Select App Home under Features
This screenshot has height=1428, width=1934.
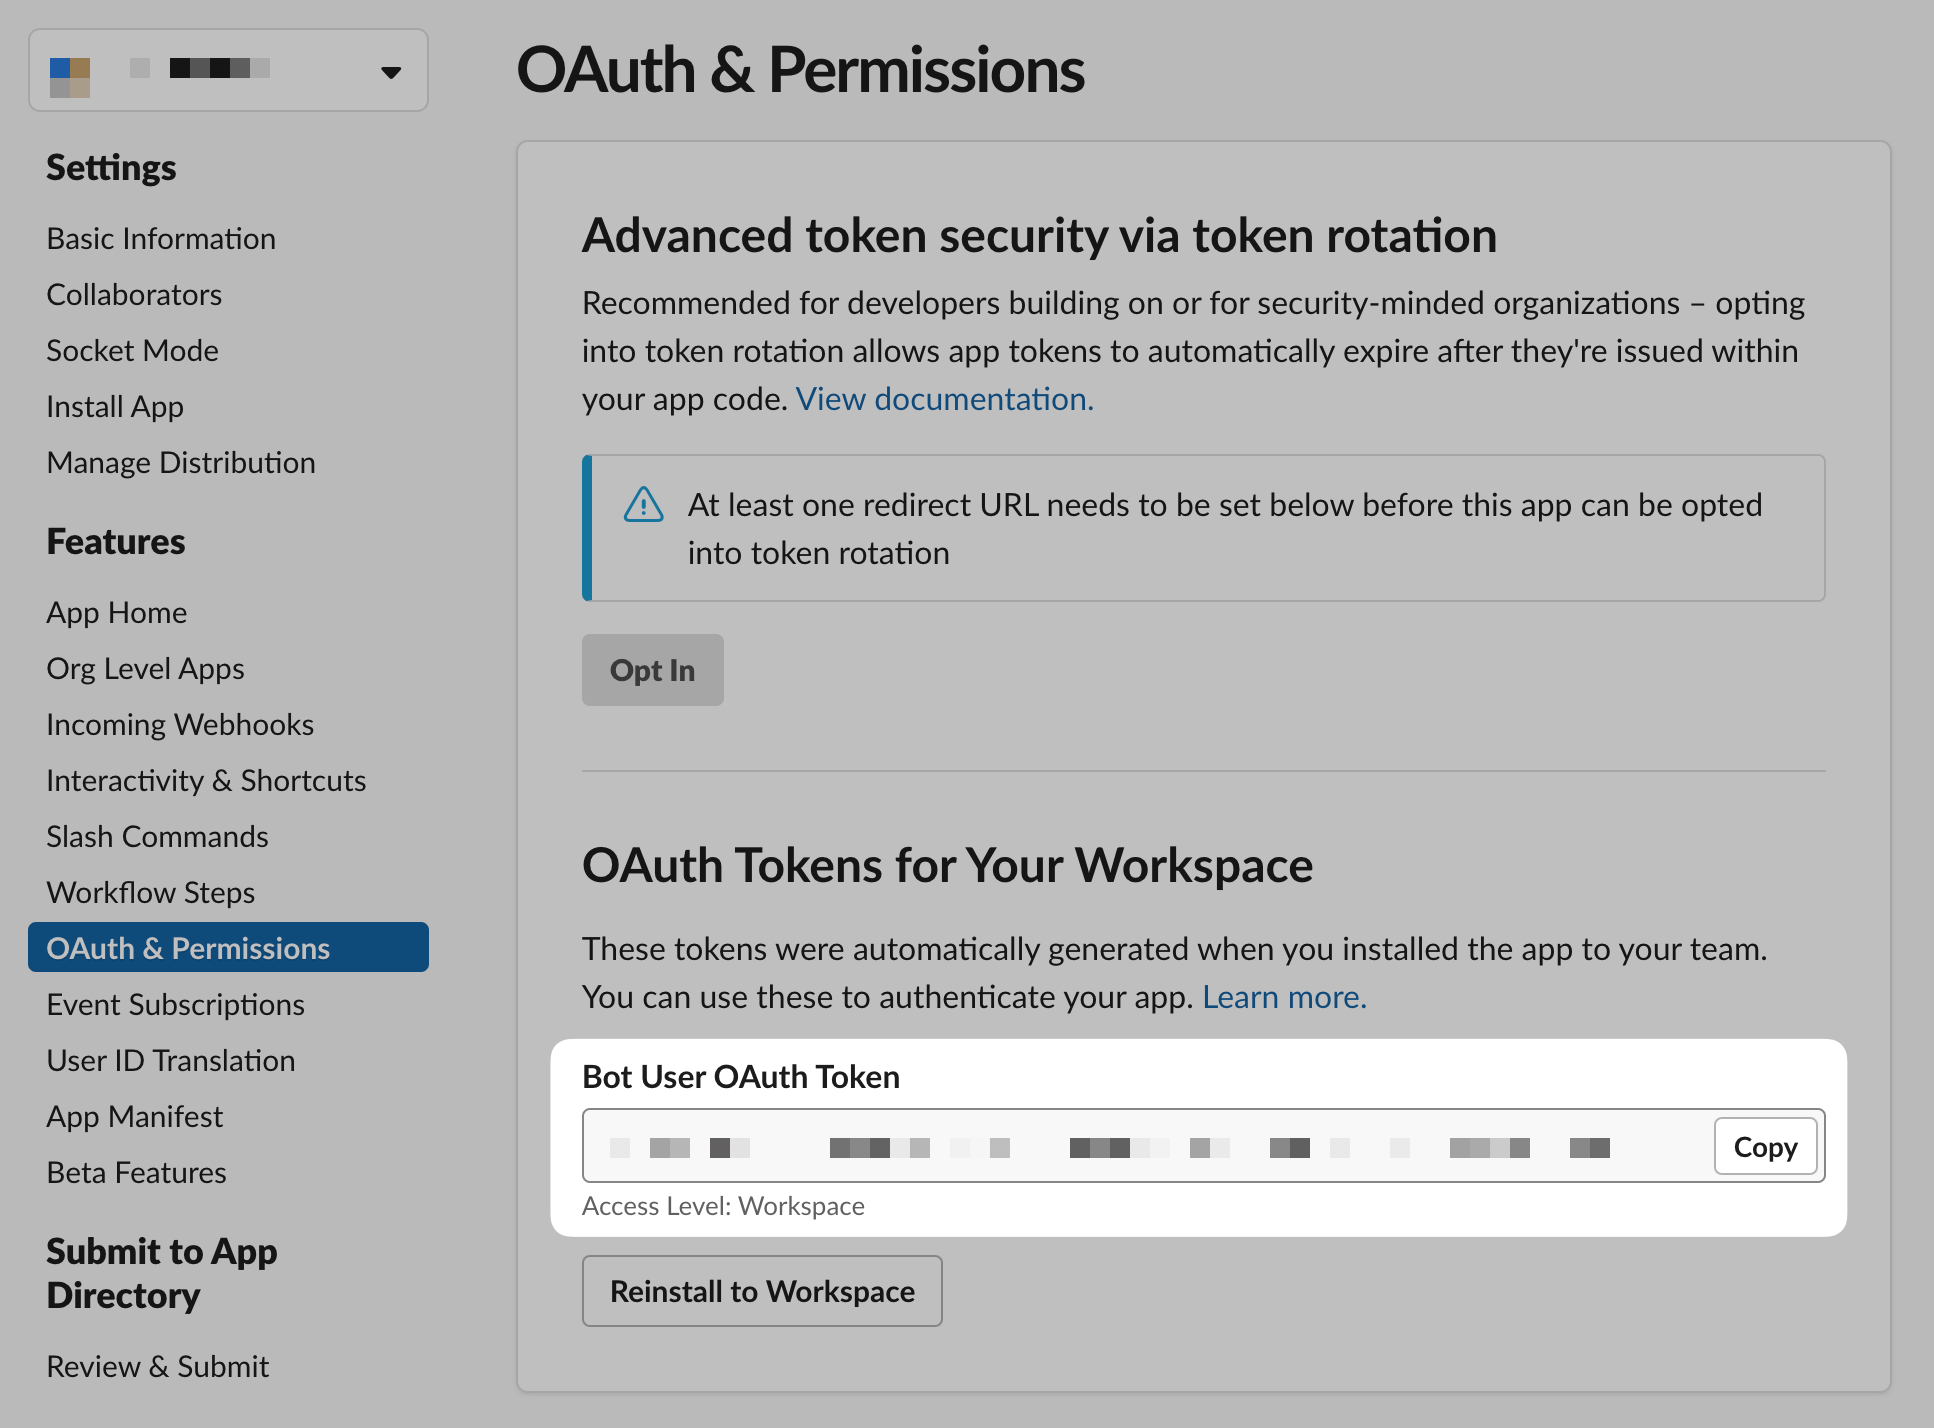coord(117,613)
